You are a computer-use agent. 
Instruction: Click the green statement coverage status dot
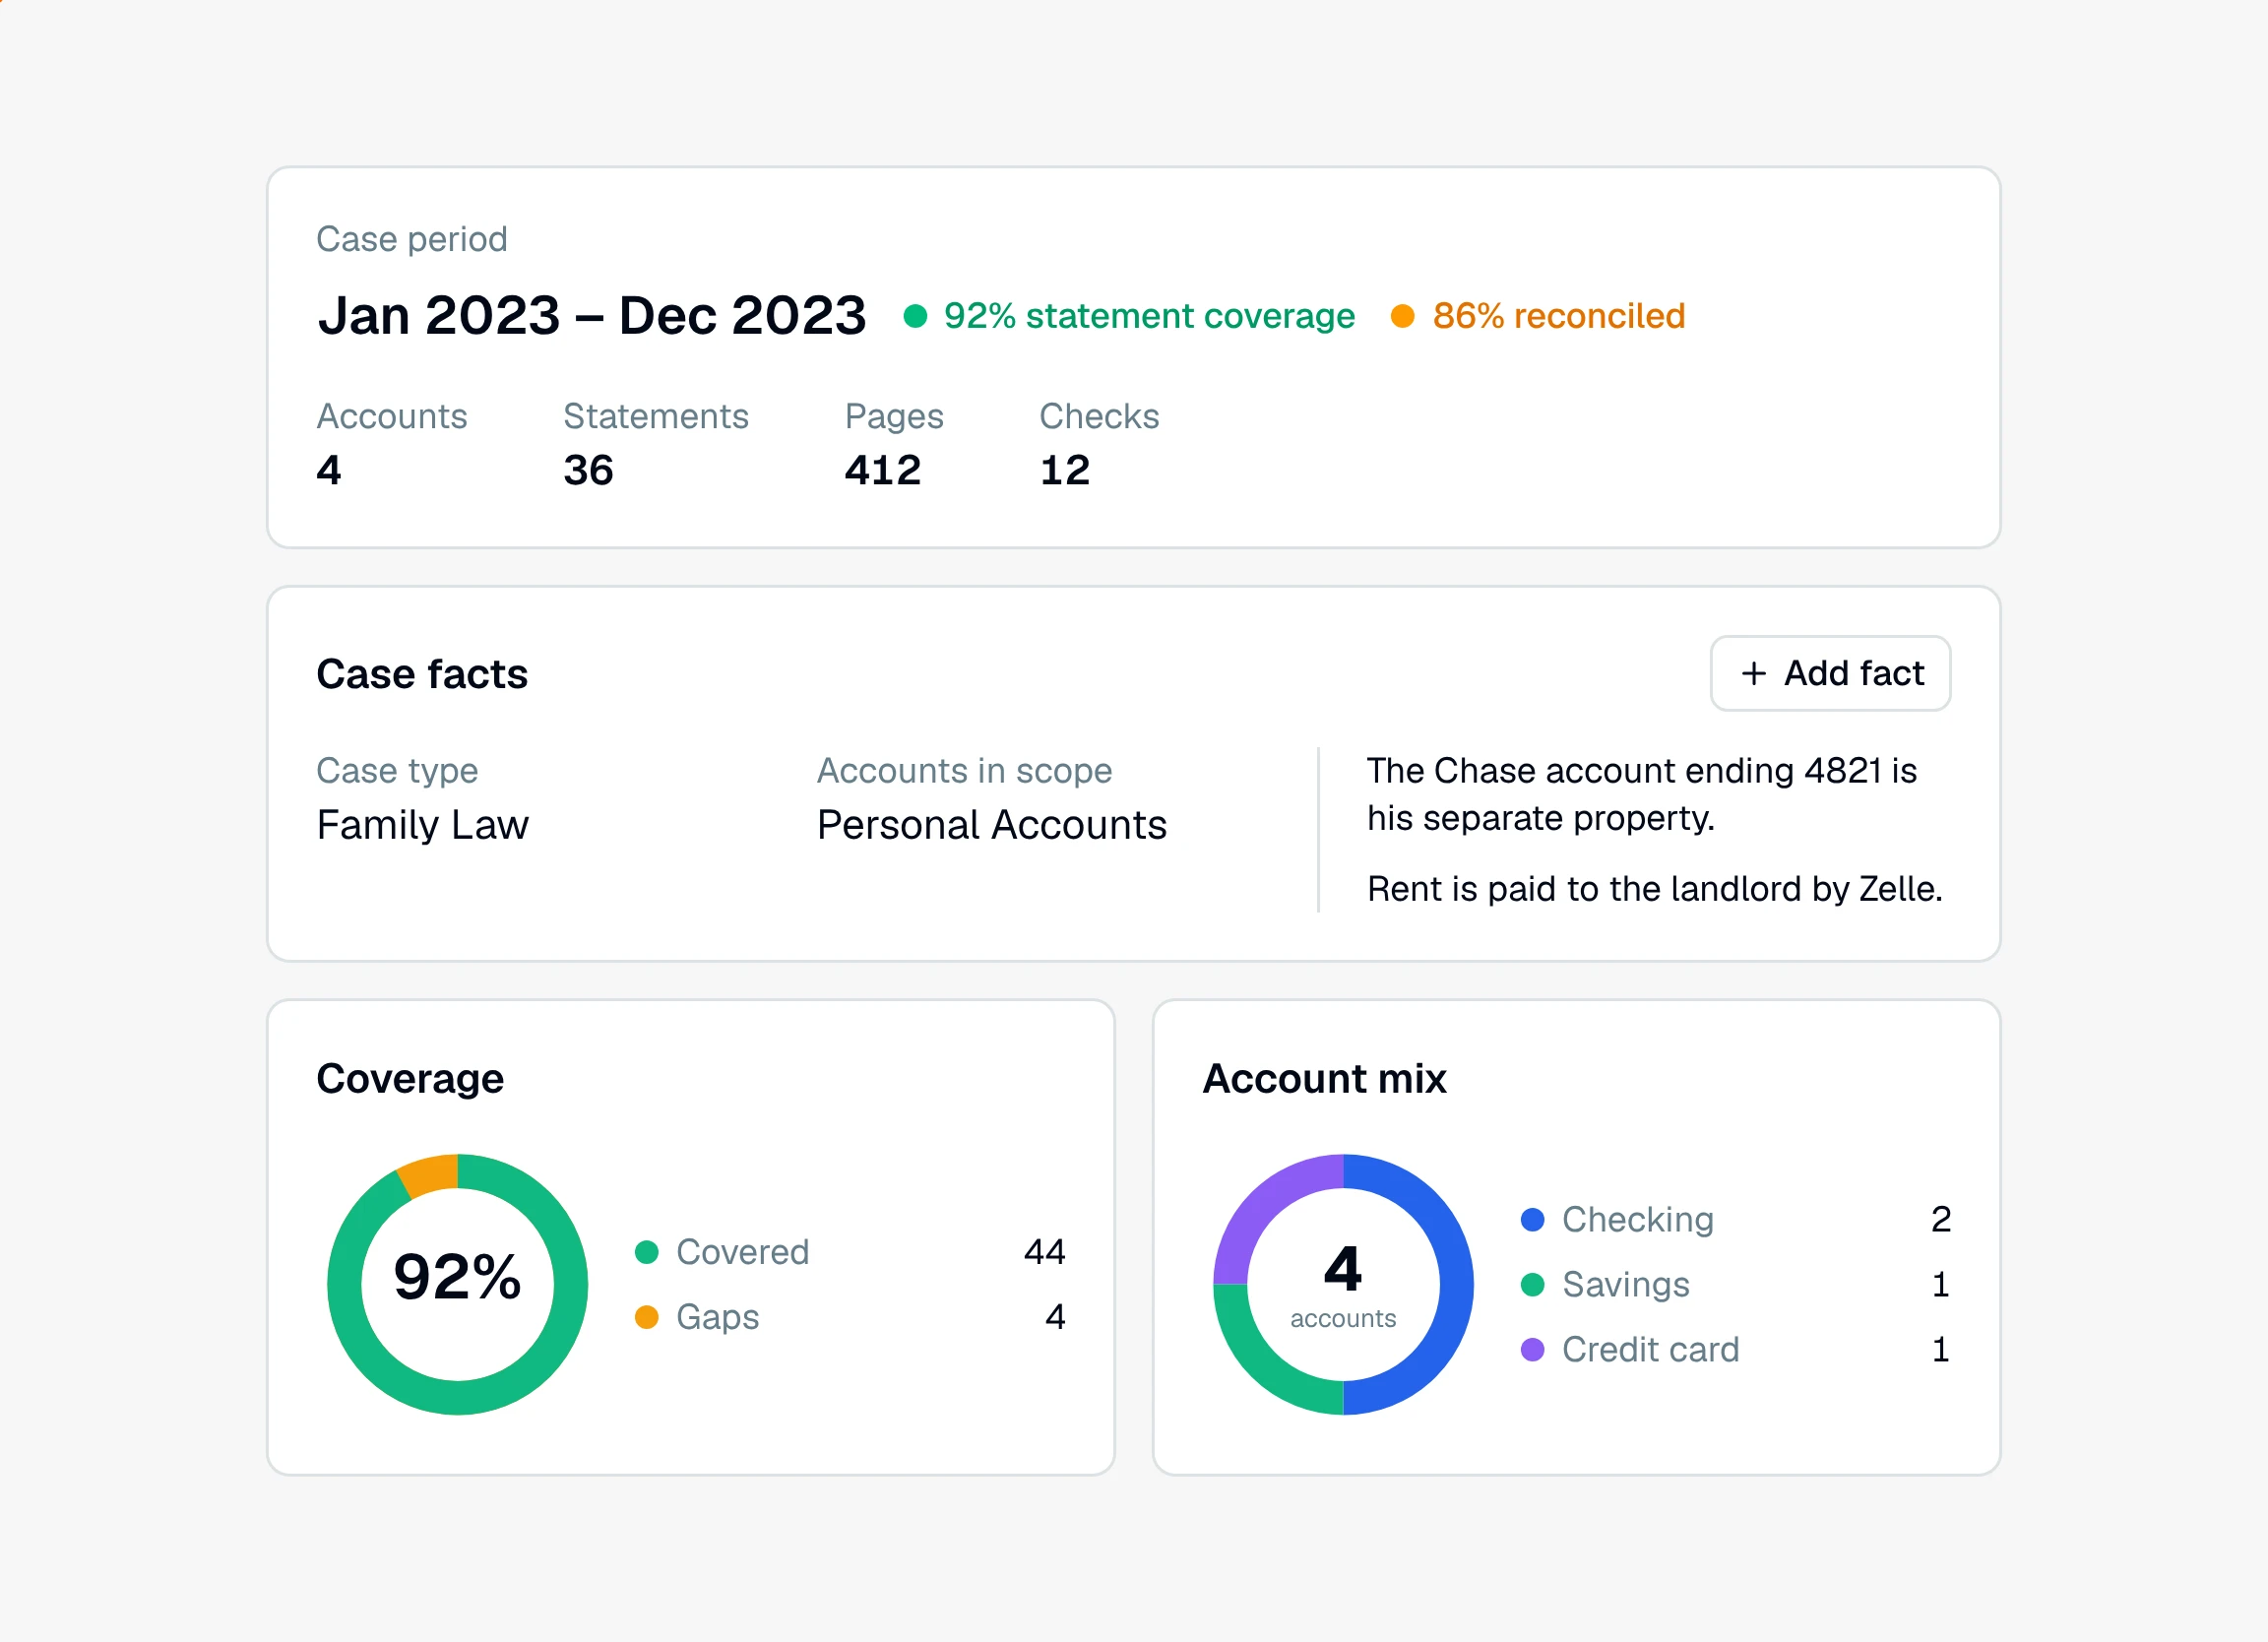tap(915, 316)
